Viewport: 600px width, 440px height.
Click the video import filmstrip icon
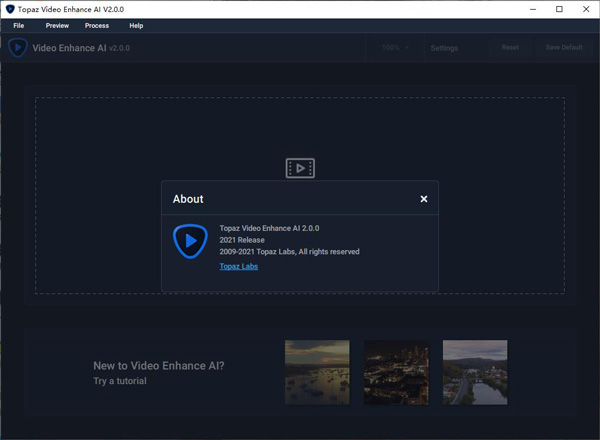[x=300, y=168]
